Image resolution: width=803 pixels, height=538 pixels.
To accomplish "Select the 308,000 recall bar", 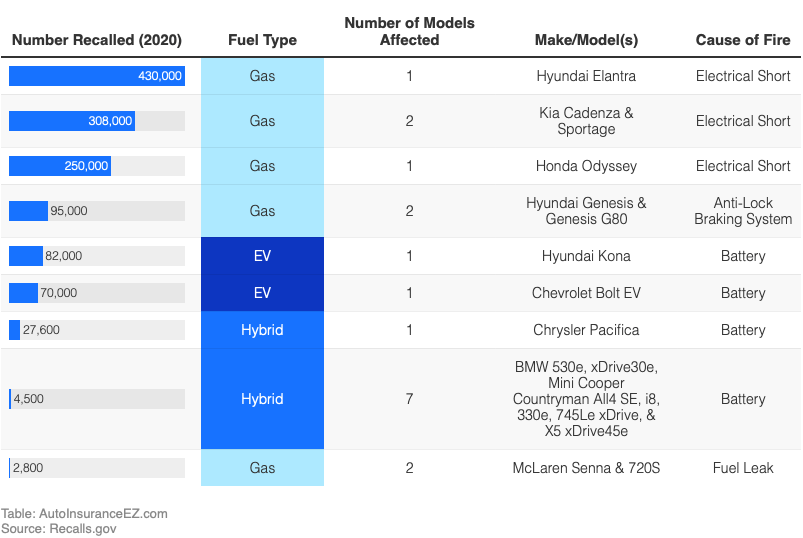I will (x=72, y=121).
